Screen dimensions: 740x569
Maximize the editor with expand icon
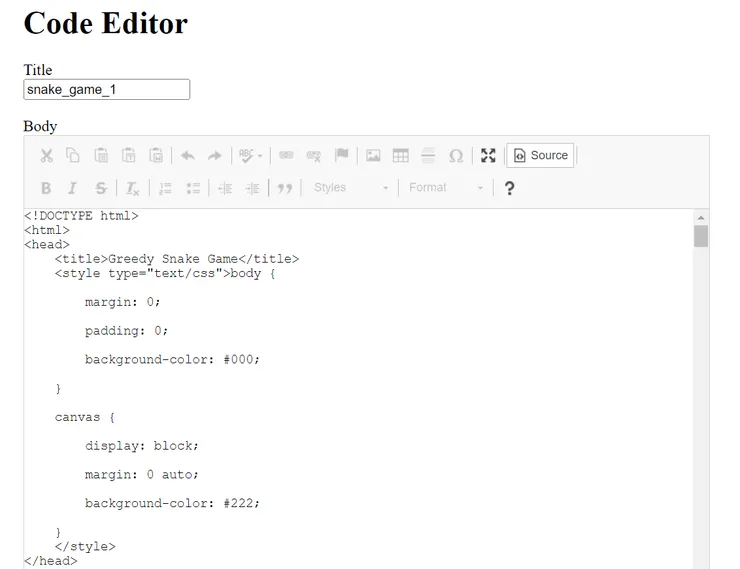pyautogui.click(x=488, y=156)
